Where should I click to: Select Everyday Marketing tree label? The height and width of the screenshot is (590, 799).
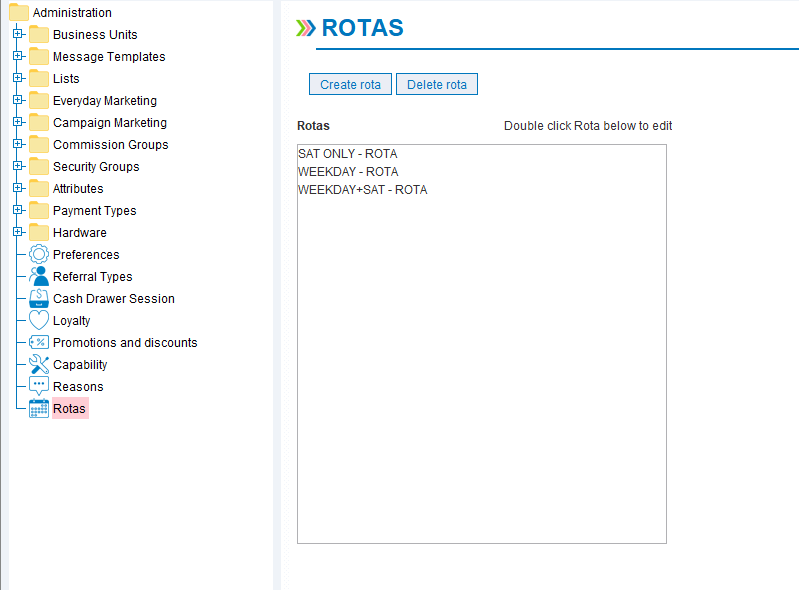tap(105, 100)
